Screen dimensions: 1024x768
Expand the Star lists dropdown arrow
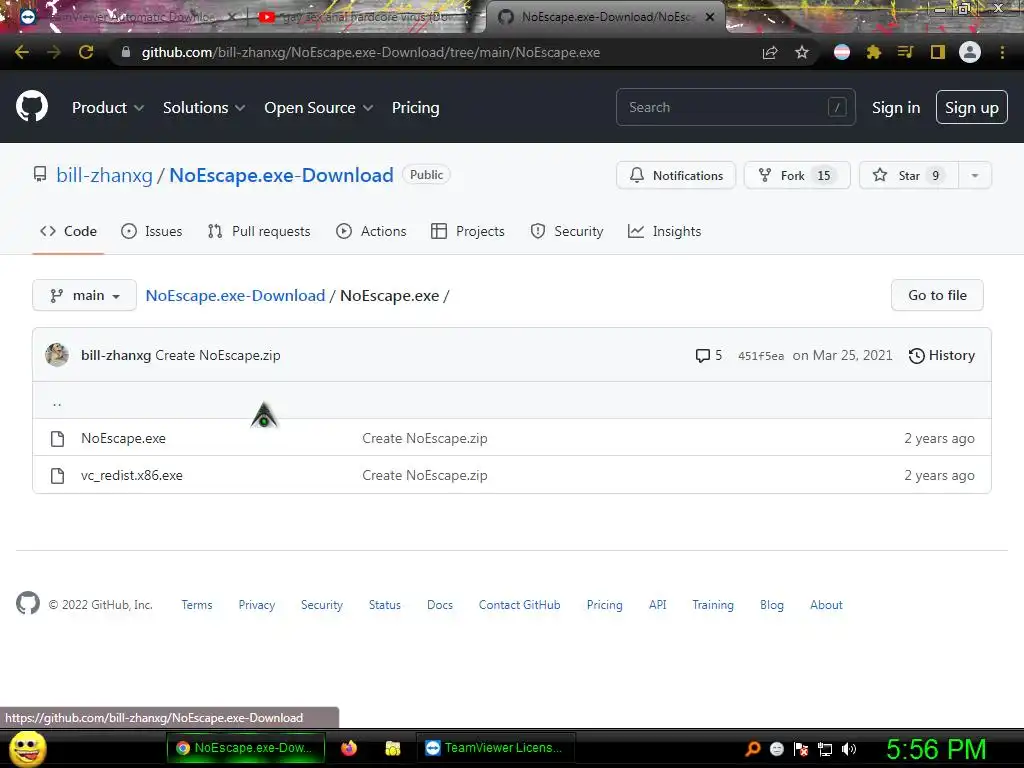(974, 176)
